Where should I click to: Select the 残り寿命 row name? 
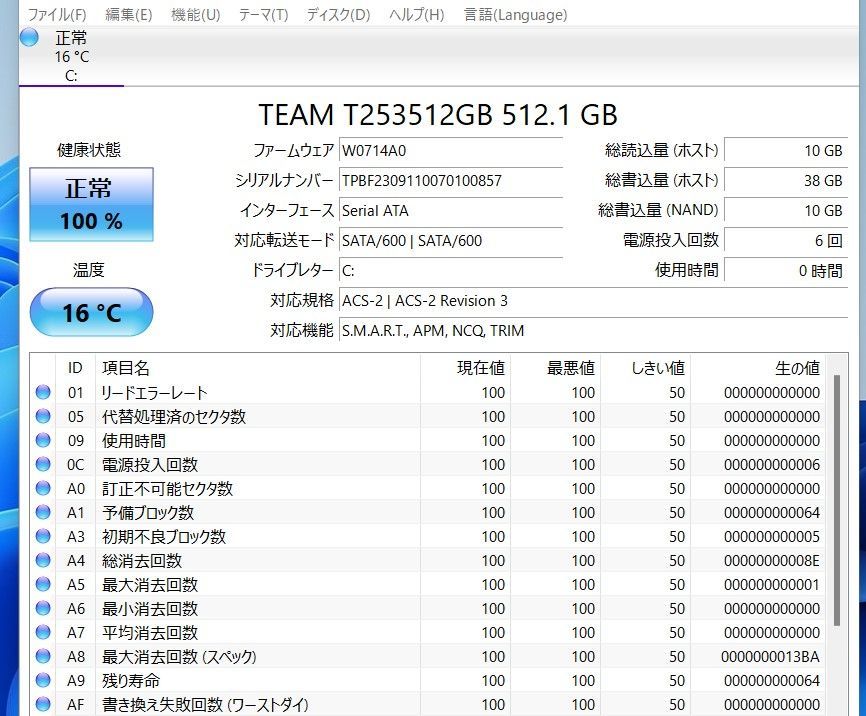(x=131, y=681)
